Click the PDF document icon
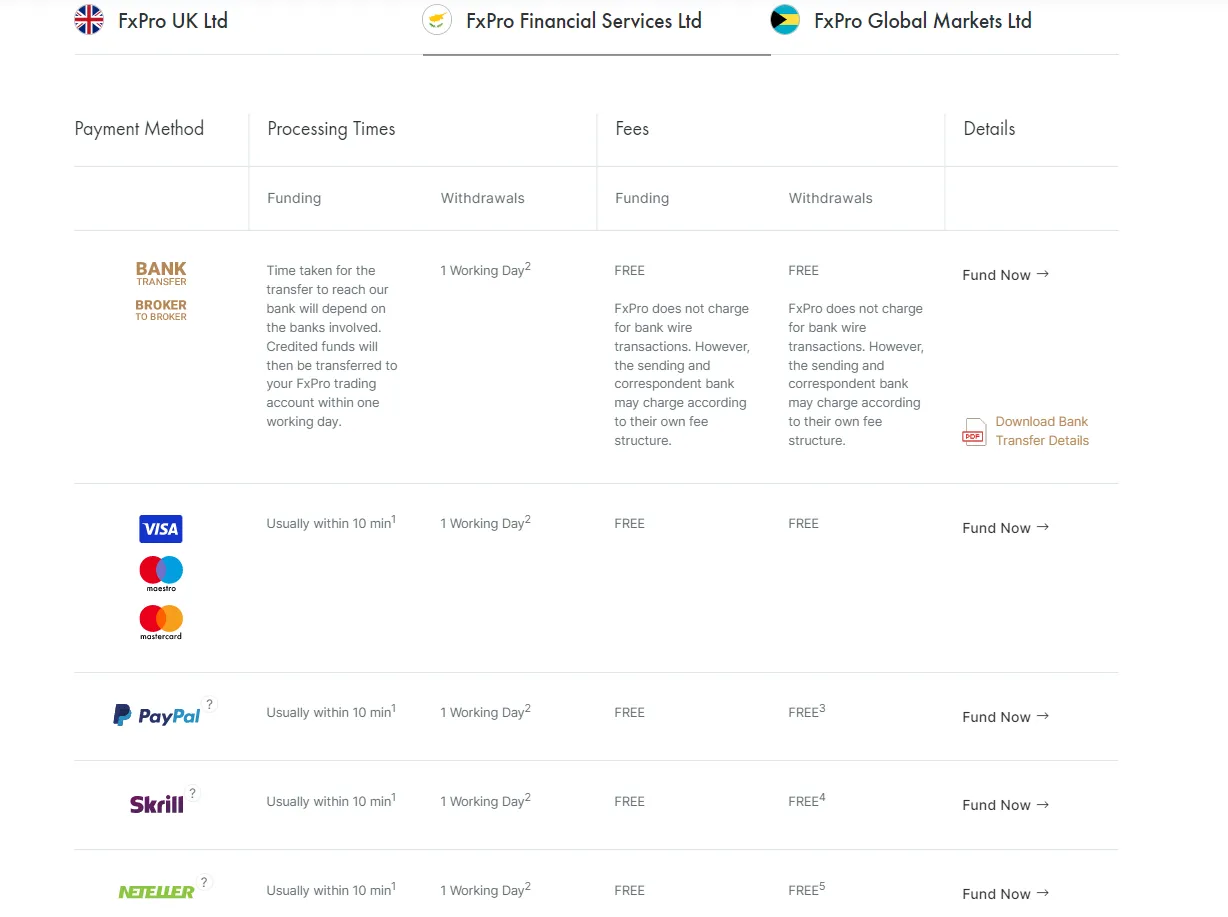 click(x=974, y=431)
